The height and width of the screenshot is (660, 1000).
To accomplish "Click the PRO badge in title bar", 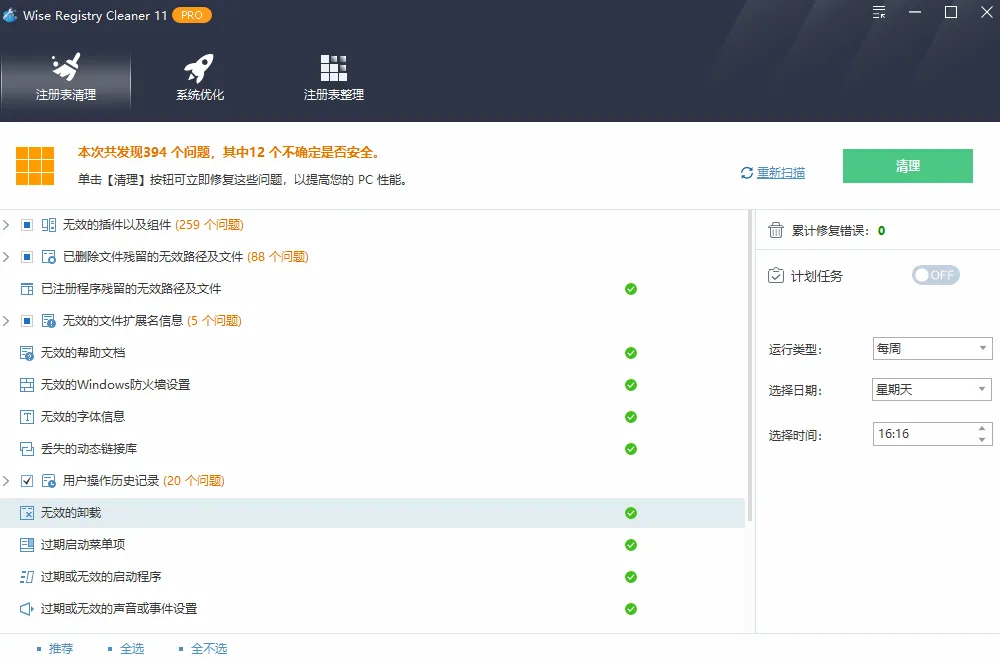I will [191, 15].
